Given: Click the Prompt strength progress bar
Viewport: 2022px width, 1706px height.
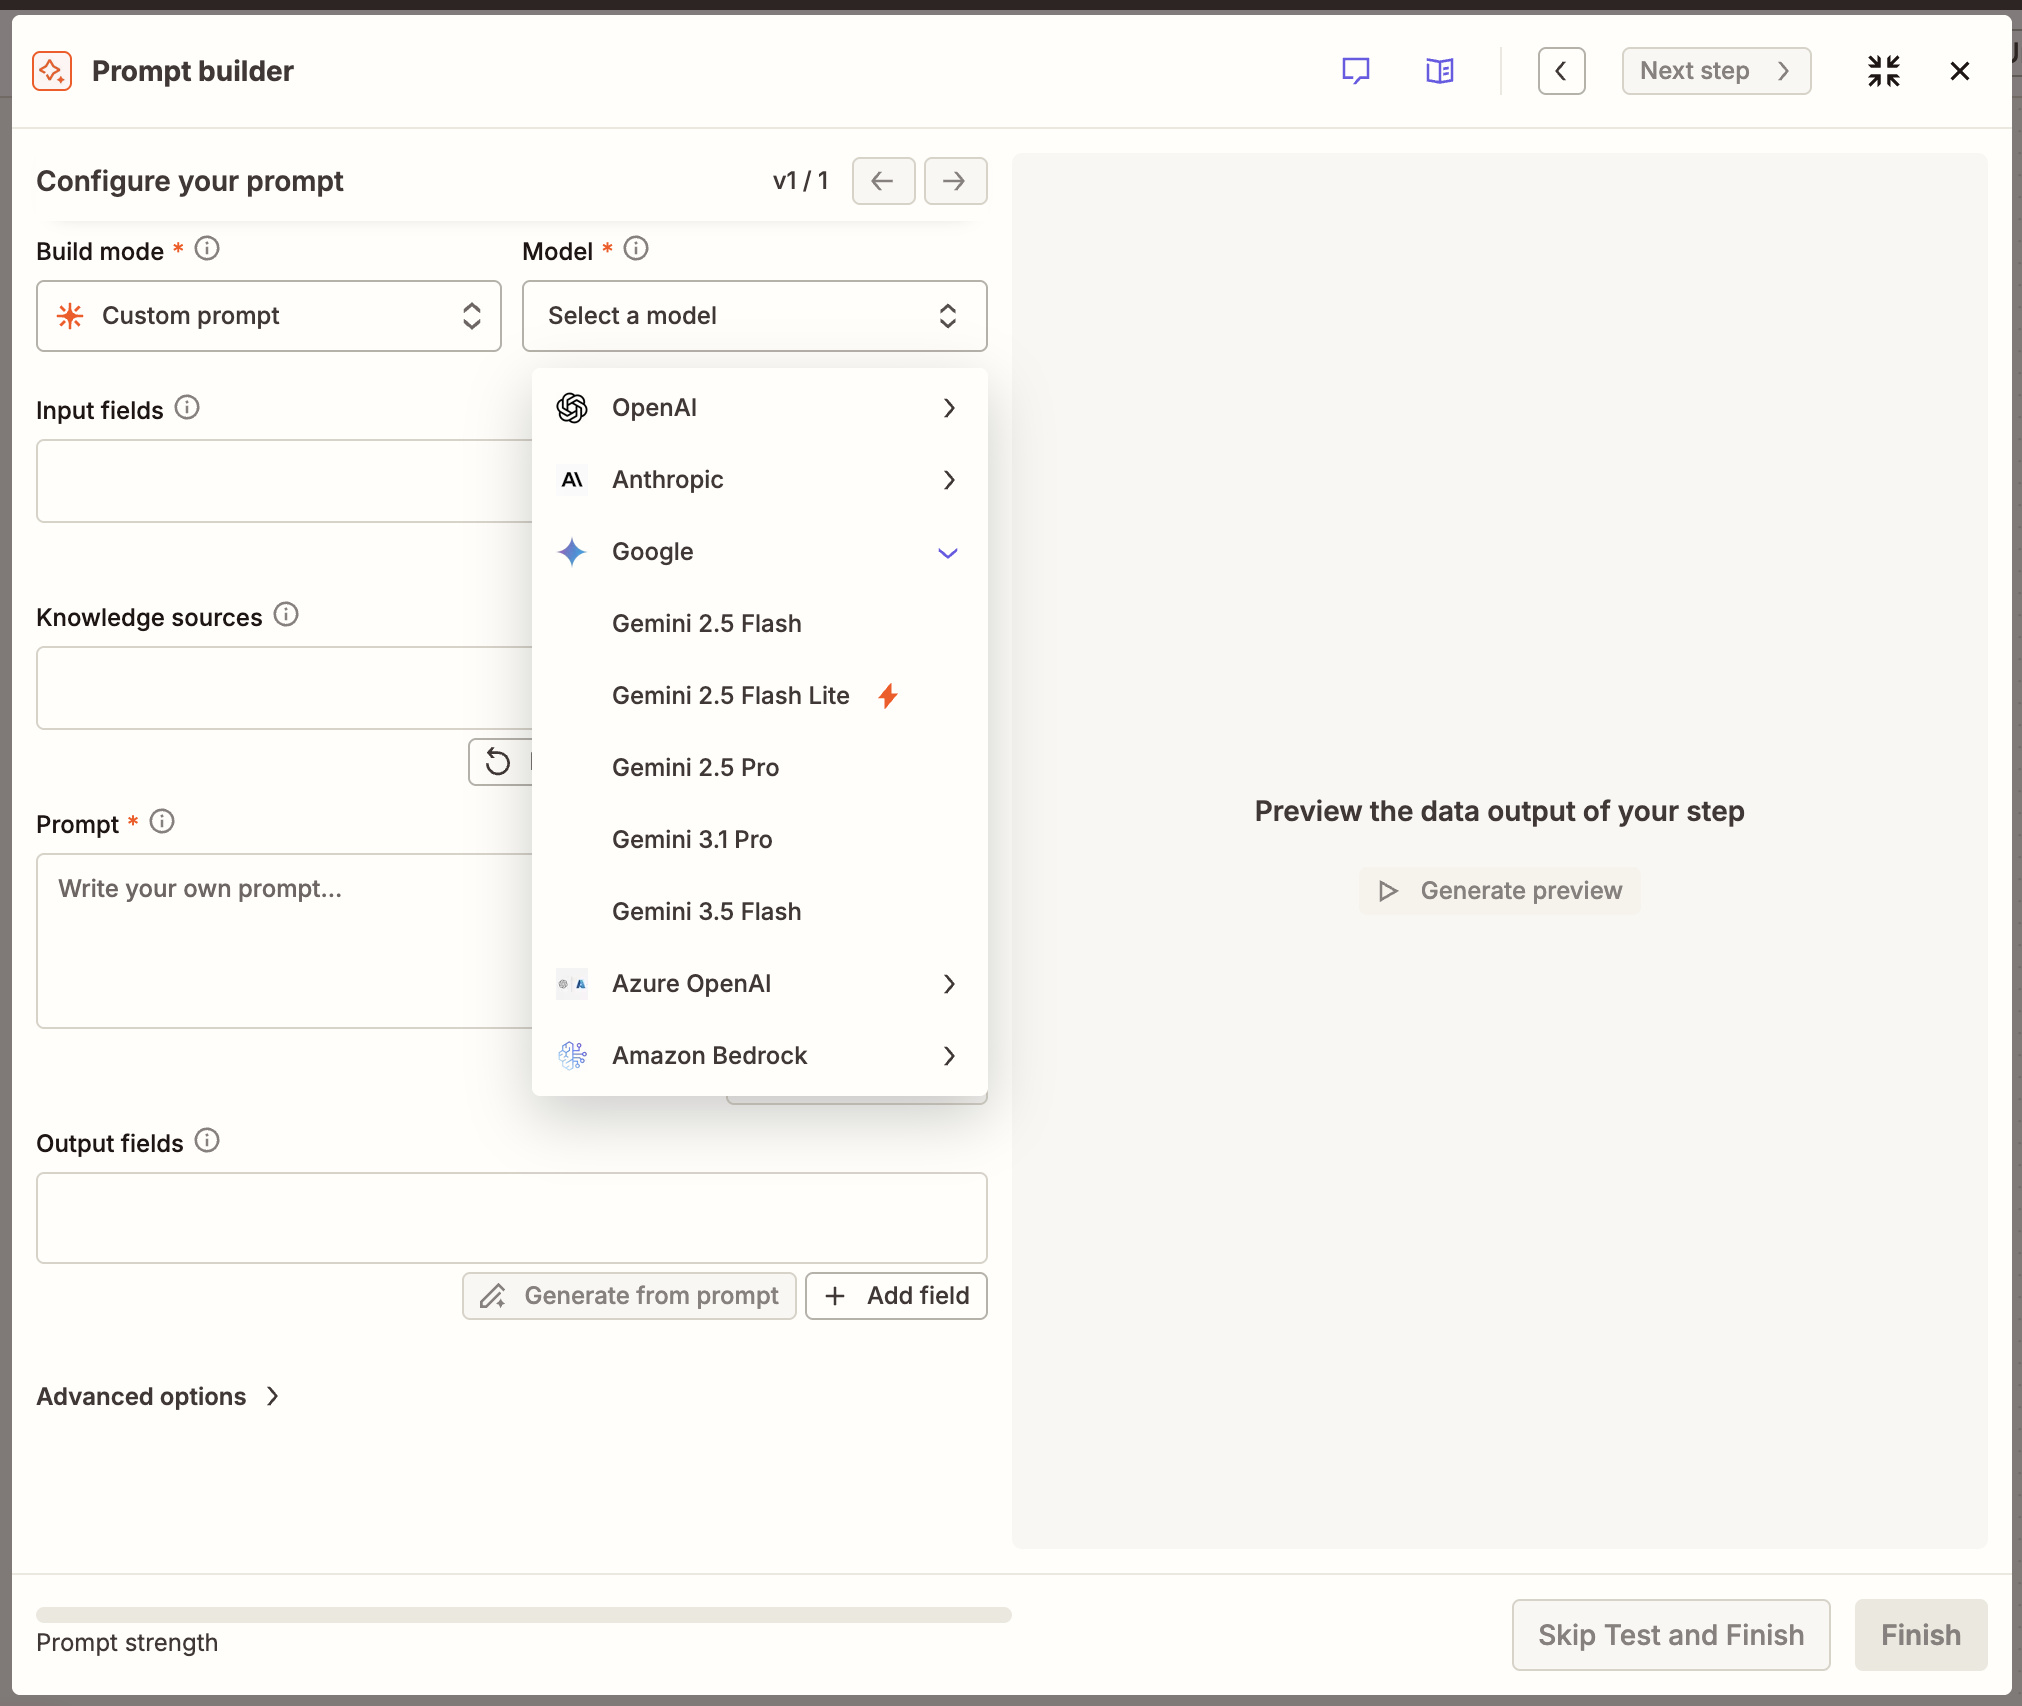Looking at the screenshot, I should [x=524, y=1615].
